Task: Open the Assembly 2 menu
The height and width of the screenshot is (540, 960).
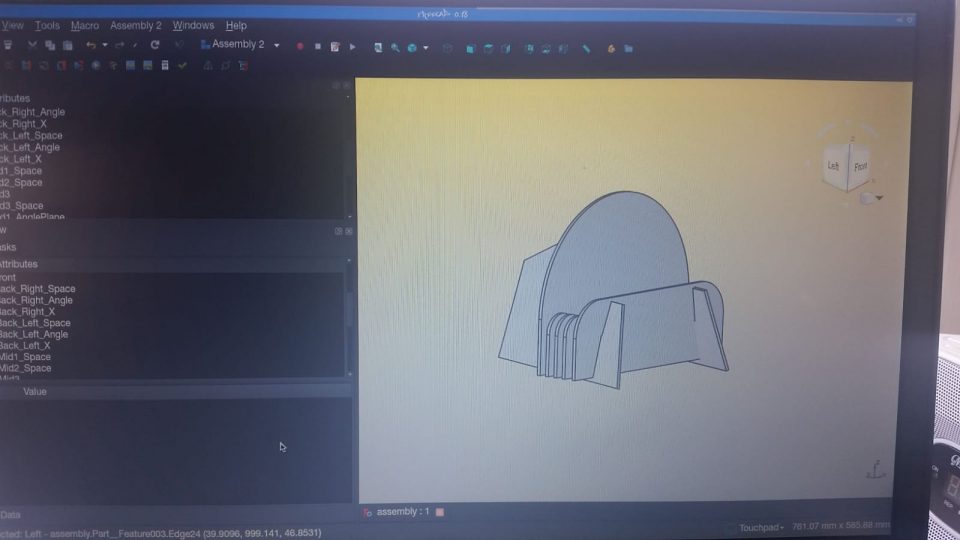Action: coord(136,25)
